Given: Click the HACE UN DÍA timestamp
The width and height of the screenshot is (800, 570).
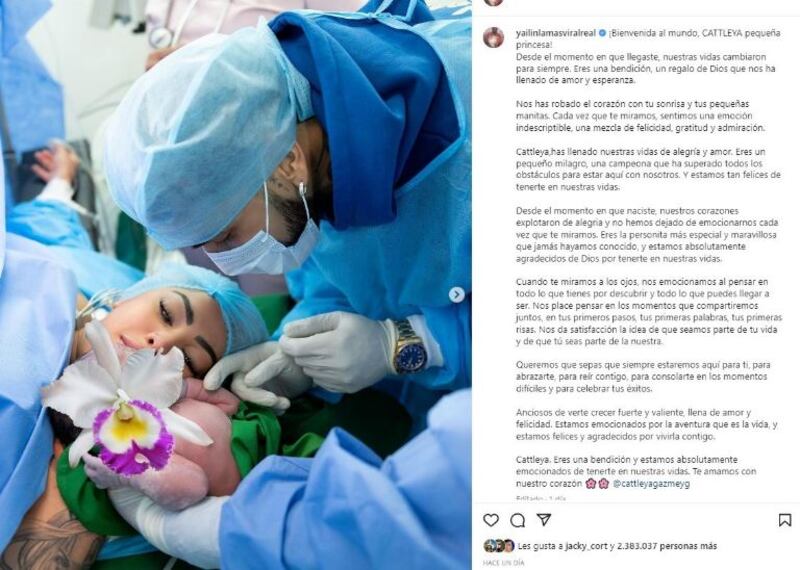Looking at the screenshot, I should 504,562.
